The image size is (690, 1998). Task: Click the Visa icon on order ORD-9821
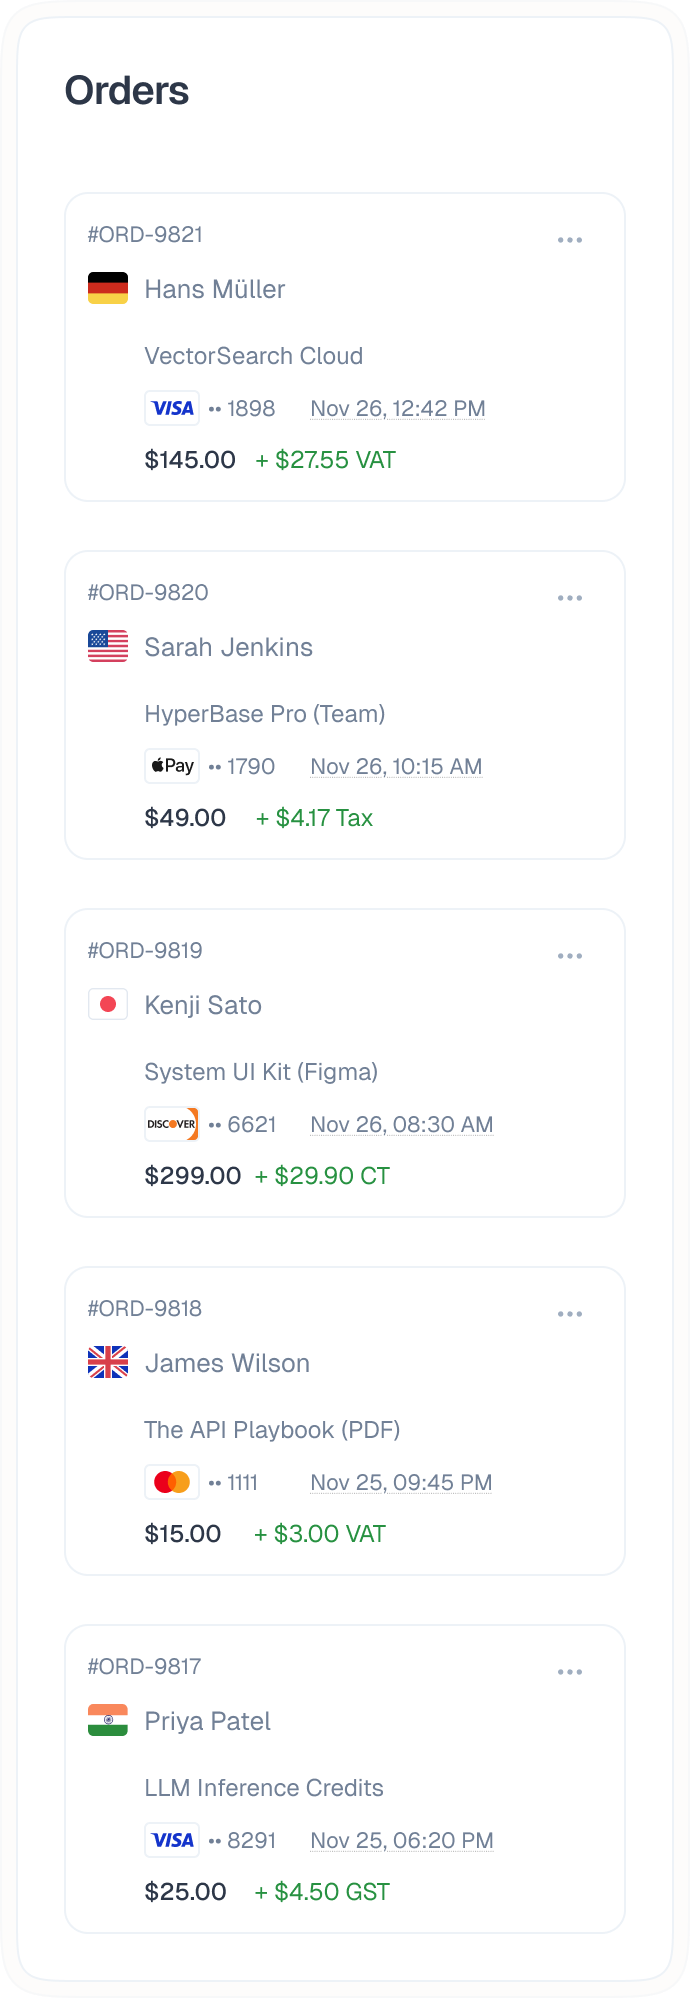(x=171, y=408)
